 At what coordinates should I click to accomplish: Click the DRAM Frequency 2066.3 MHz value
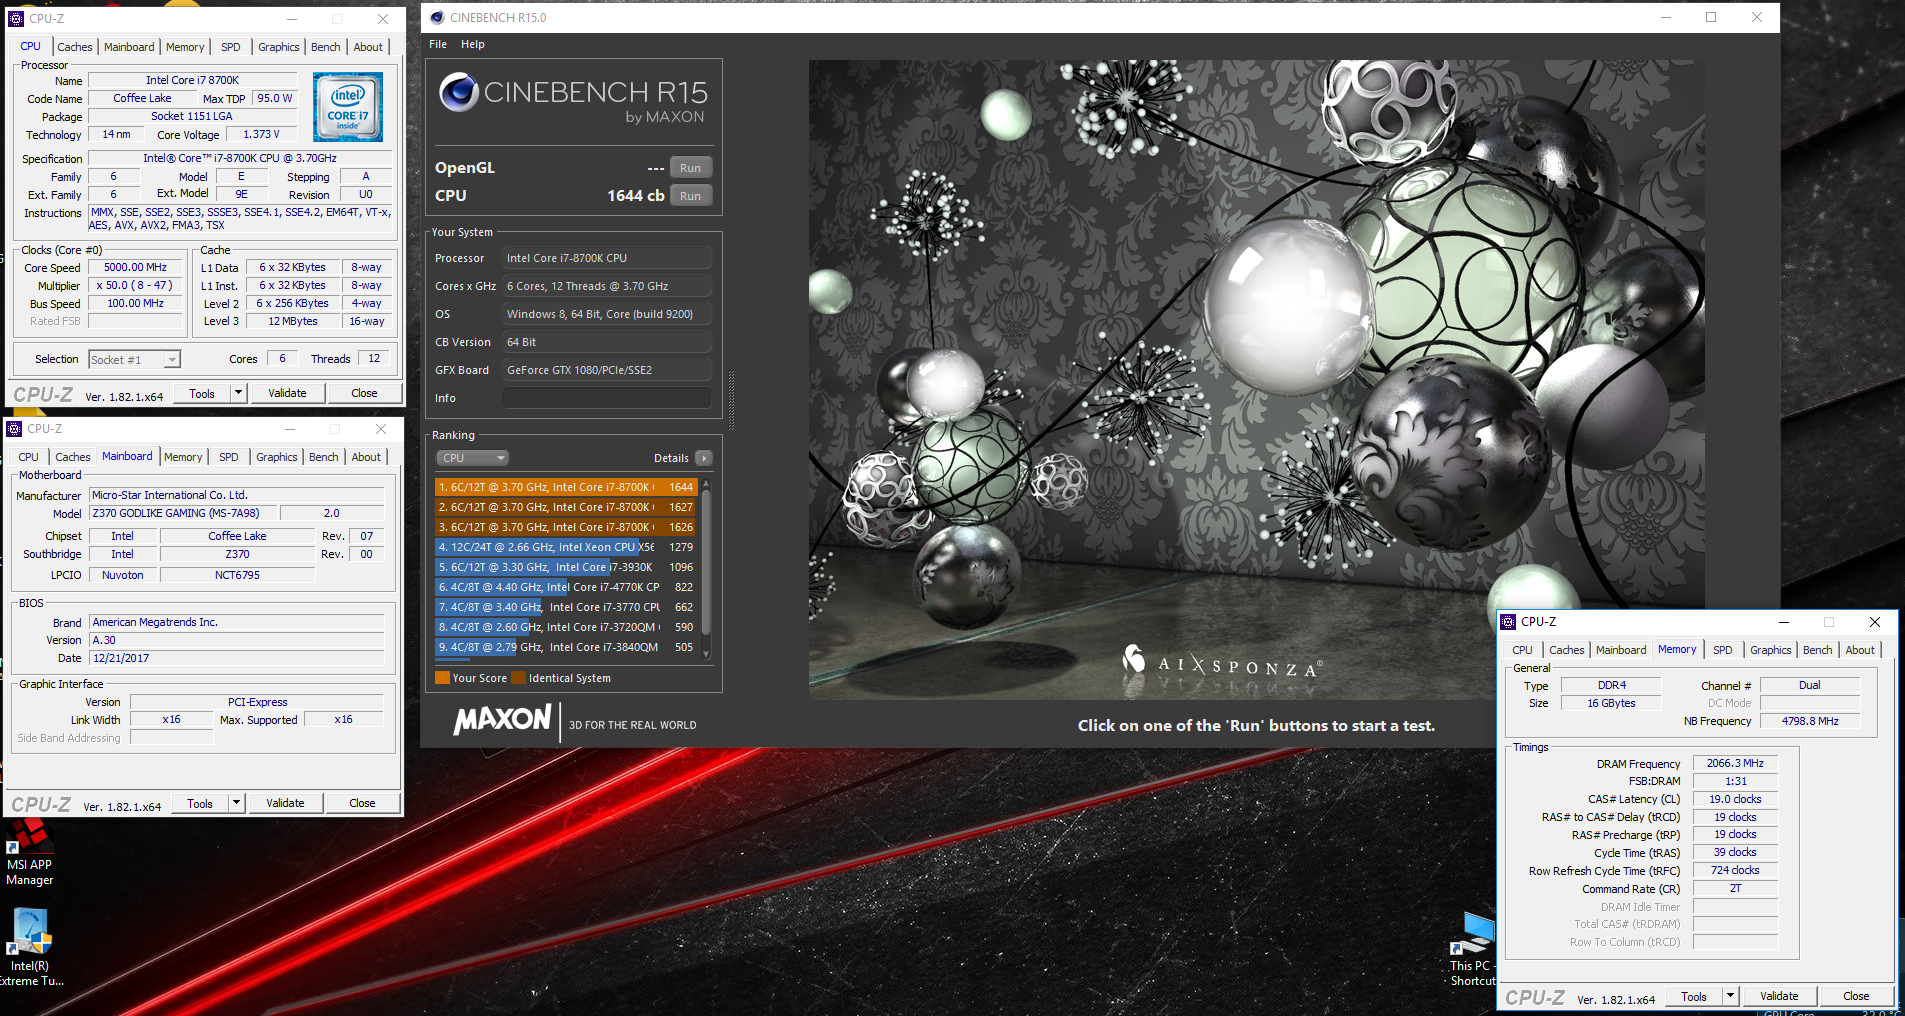[x=1735, y=763]
